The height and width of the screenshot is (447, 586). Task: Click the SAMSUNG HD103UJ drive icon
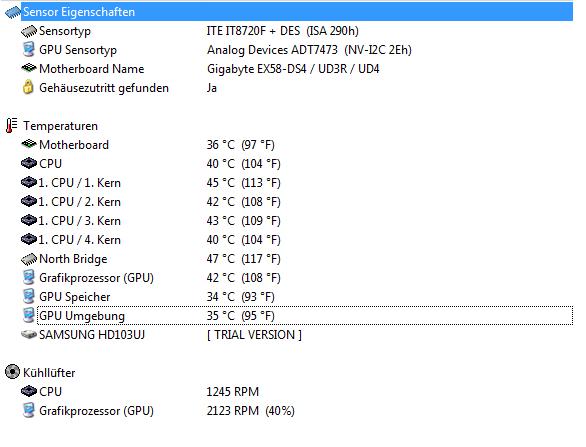click(29, 335)
